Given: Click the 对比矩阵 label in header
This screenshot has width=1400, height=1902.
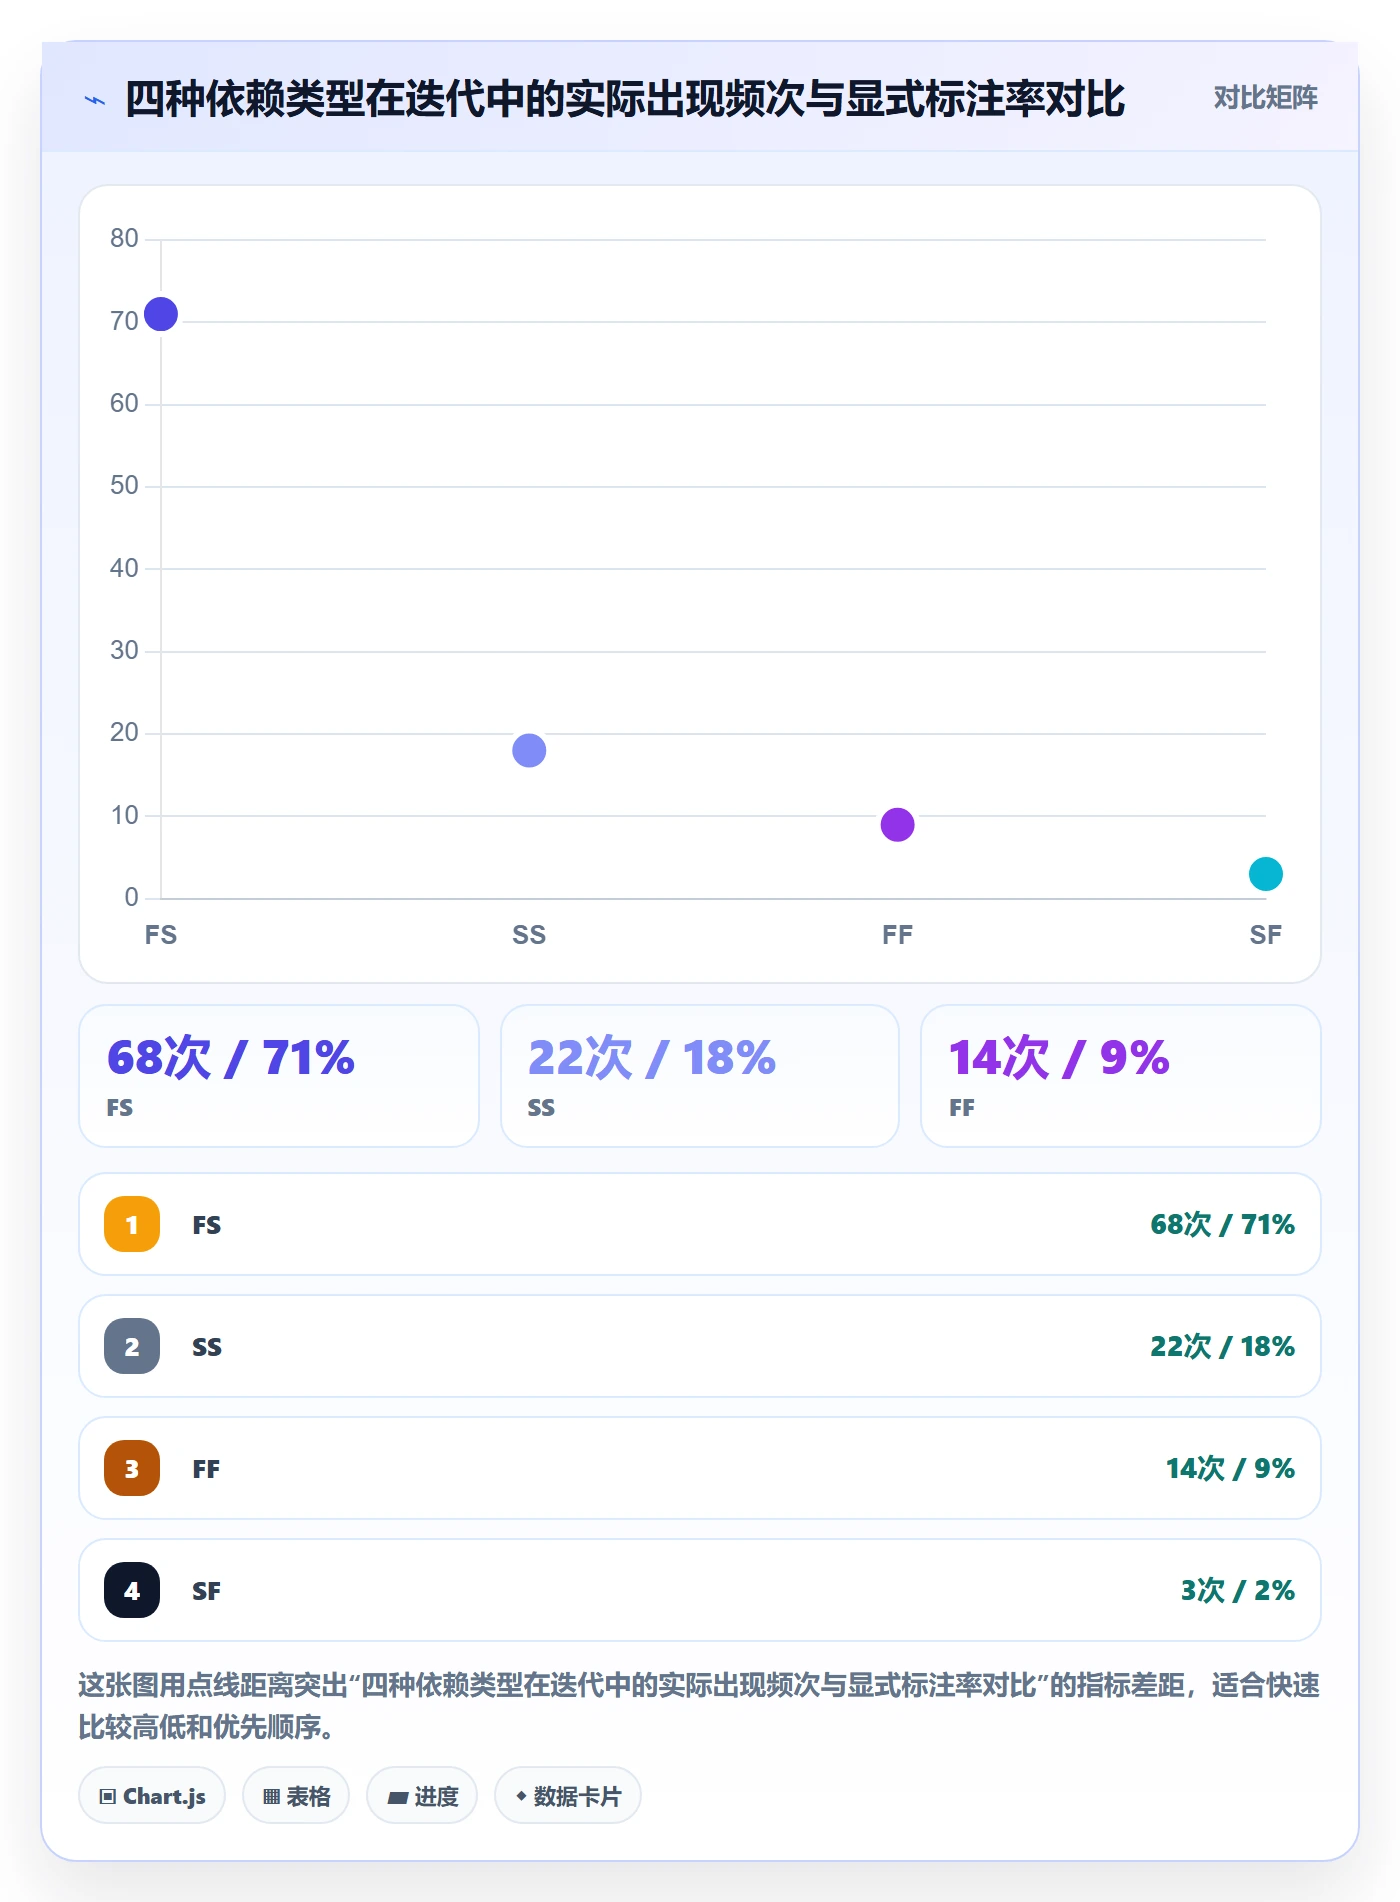Looking at the screenshot, I should 1265,98.
